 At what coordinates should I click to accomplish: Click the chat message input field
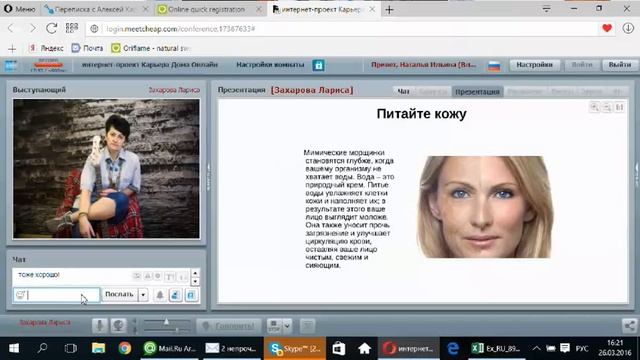tap(56, 295)
